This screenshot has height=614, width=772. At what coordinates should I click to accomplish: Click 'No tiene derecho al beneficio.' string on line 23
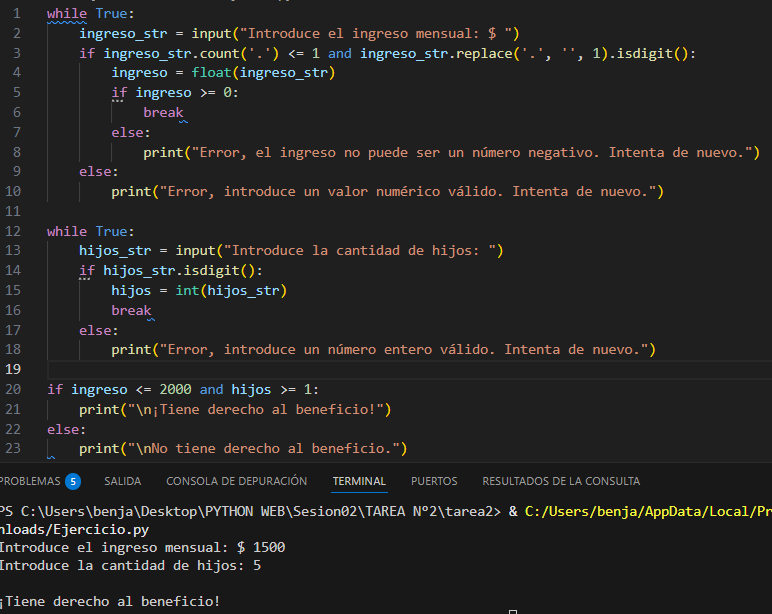(263, 448)
